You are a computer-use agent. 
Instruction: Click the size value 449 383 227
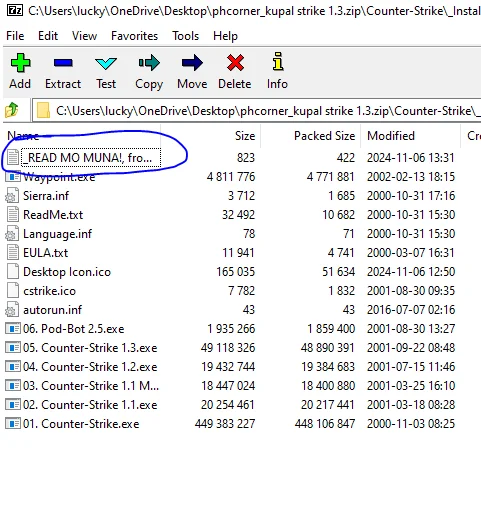tap(225, 424)
